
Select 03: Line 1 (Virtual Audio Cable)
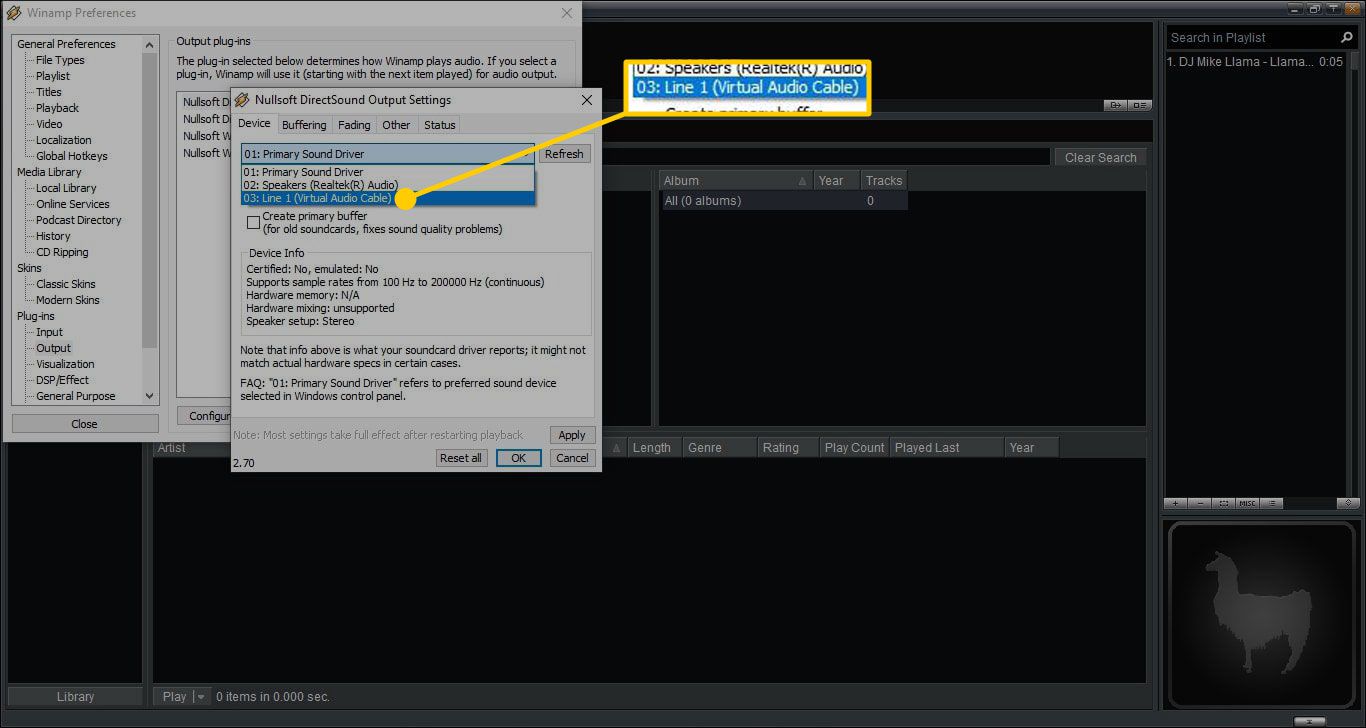pyautogui.click(x=387, y=198)
